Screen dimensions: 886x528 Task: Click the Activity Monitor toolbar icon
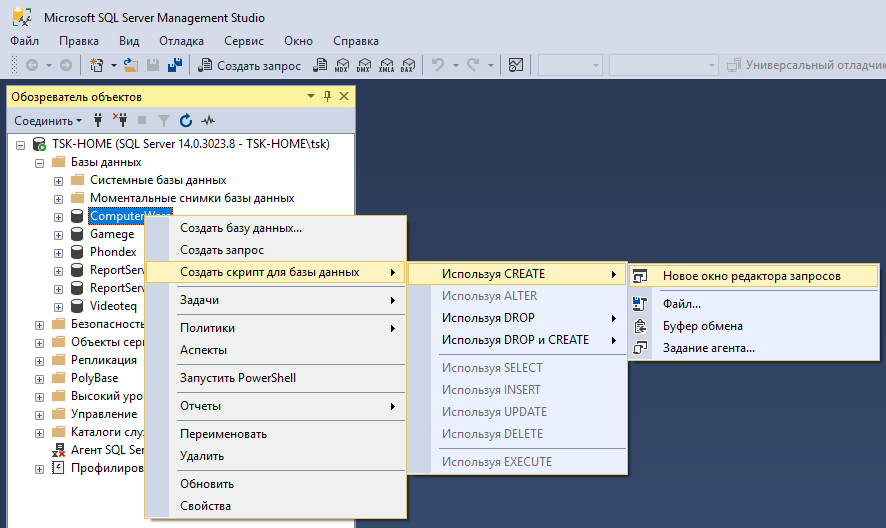click(516, 65)
